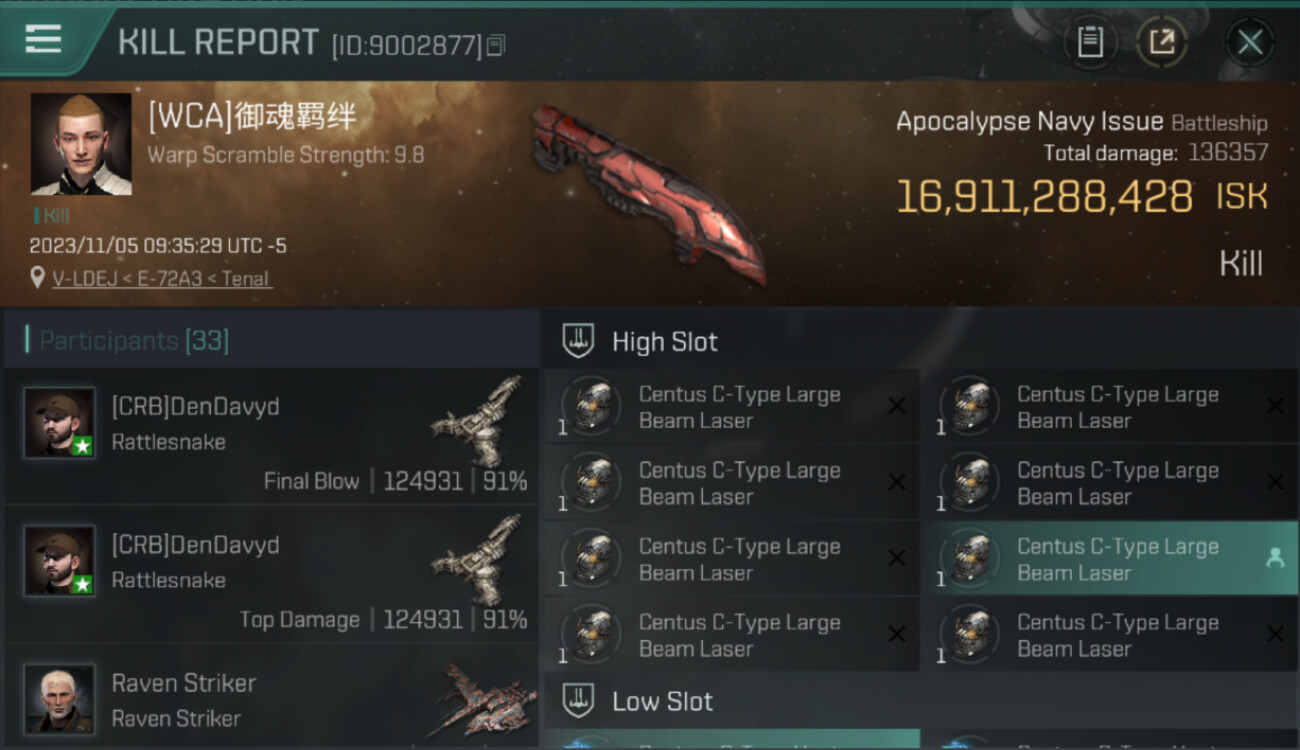Click the High Slot section icon
This screenshot has height=750, width=1300.
pos(578,342)
